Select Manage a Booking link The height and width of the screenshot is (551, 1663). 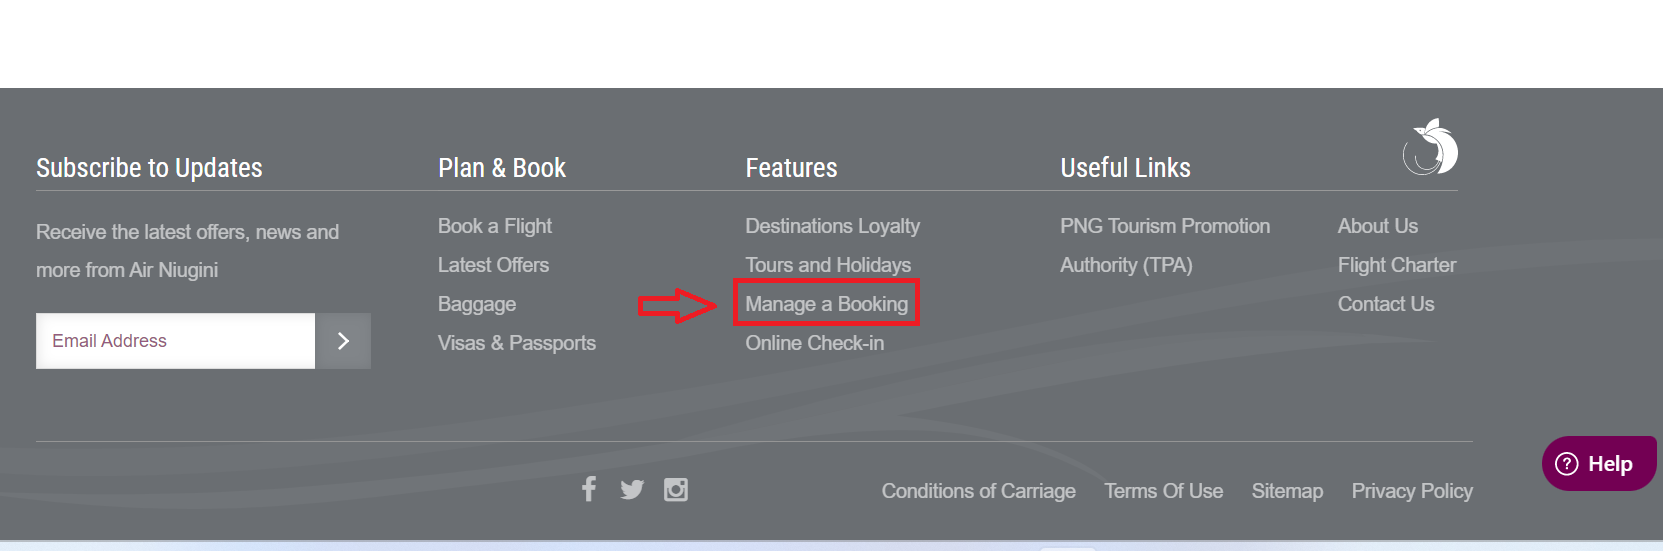[x=826, y=304]
